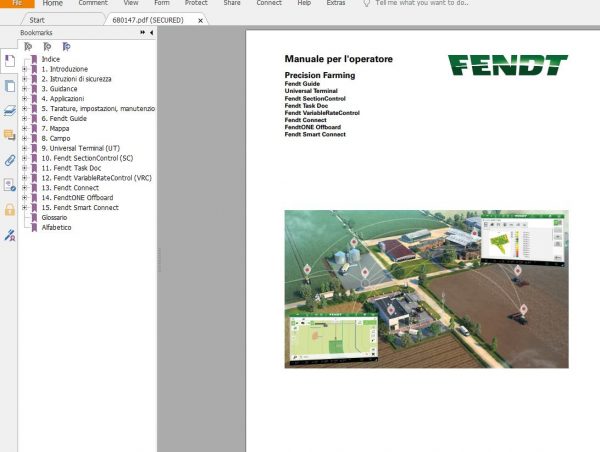This screenshot has height=452, width=600.
Task: Collapse the Bookmarks panel with arrow
Action: (152, 33)
